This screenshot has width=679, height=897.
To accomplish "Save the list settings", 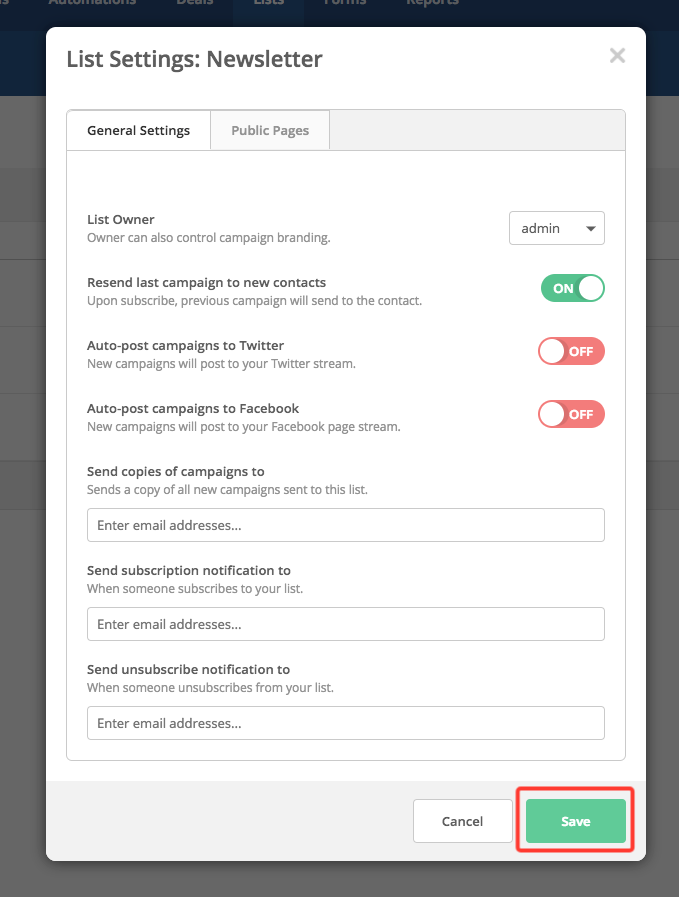I will (575, 821).
